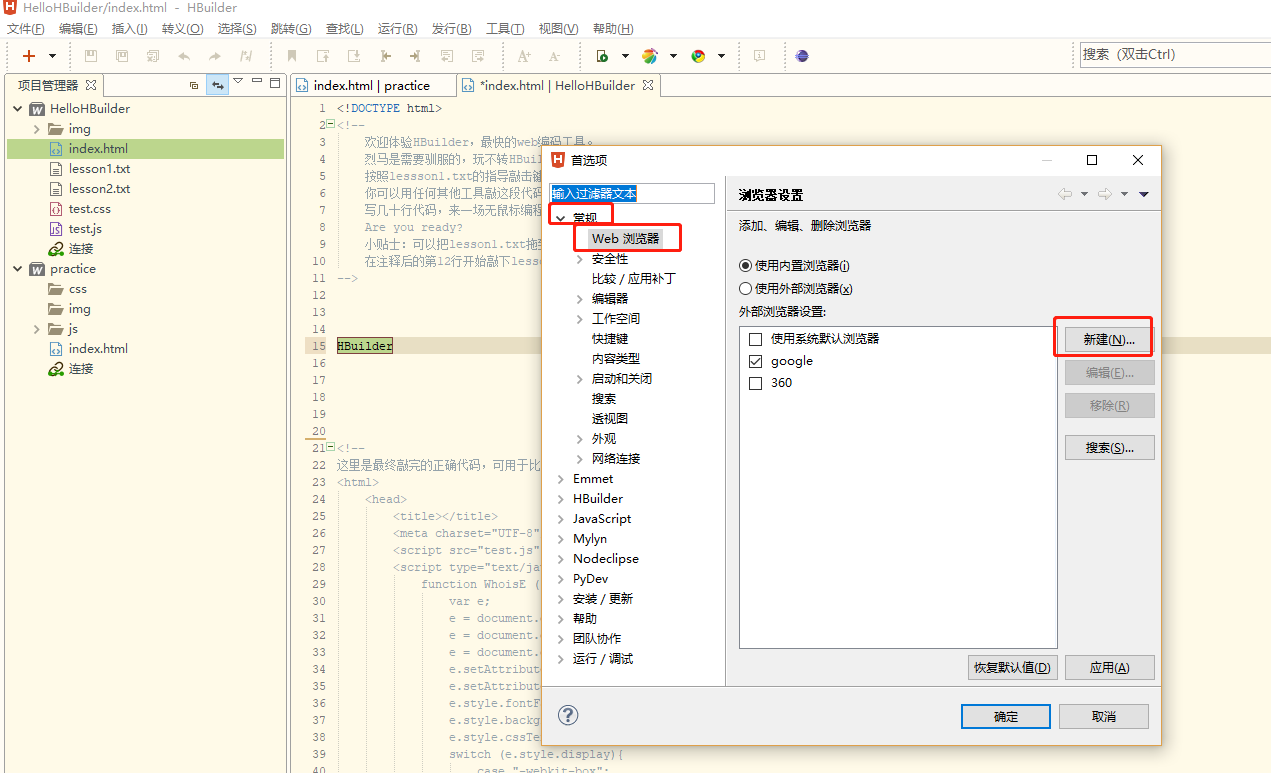1271x773 pixels.
Task: Click the Chrome browser toolbar icon
Action: pos(698,56)
